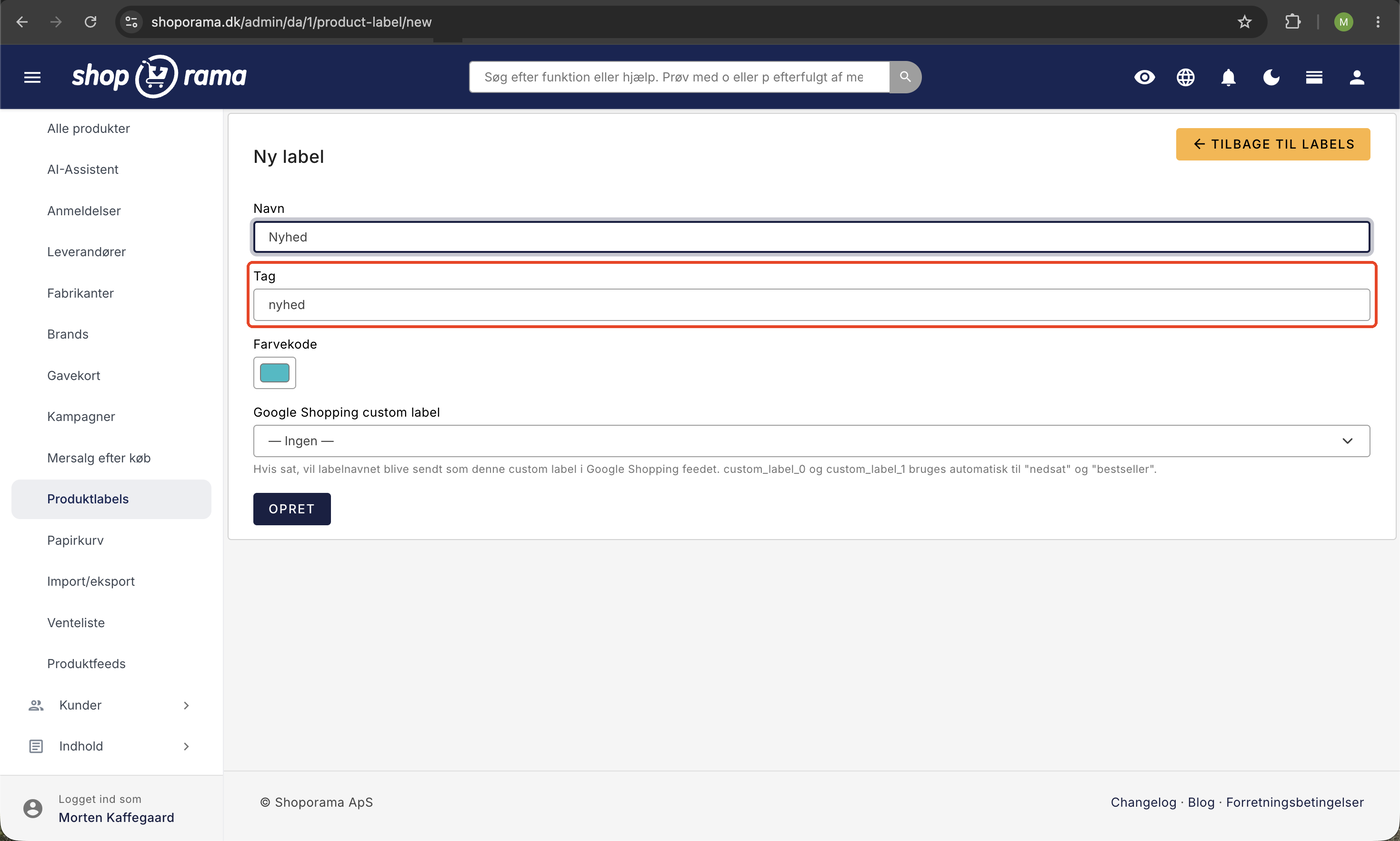Click the card/billing icon in header
Viewport: 1400px width, 841px height.
[1315, 77]
